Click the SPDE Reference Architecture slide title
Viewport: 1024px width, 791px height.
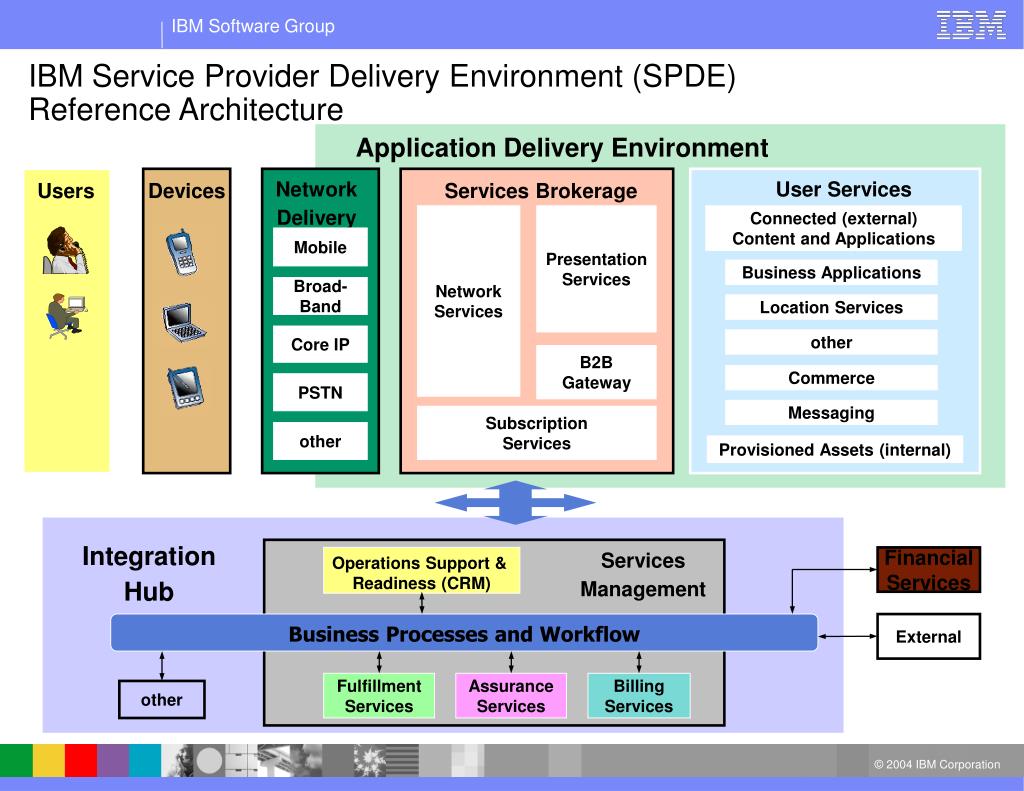tap(382, 92)
